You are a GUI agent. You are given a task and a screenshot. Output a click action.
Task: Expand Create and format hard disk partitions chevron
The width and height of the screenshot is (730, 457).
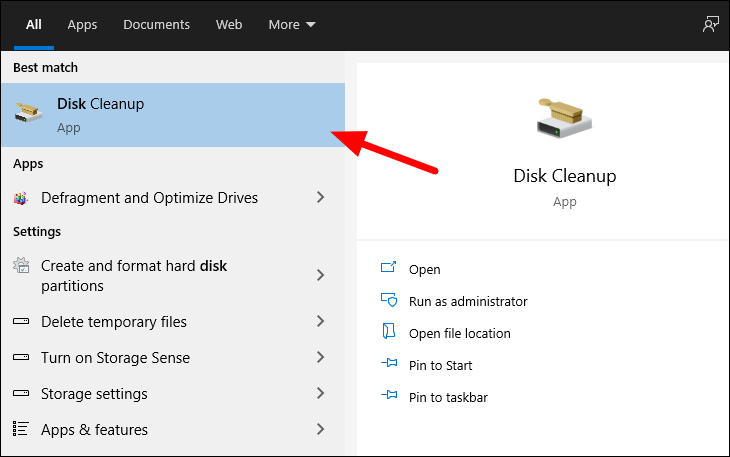tap(320, 275)
